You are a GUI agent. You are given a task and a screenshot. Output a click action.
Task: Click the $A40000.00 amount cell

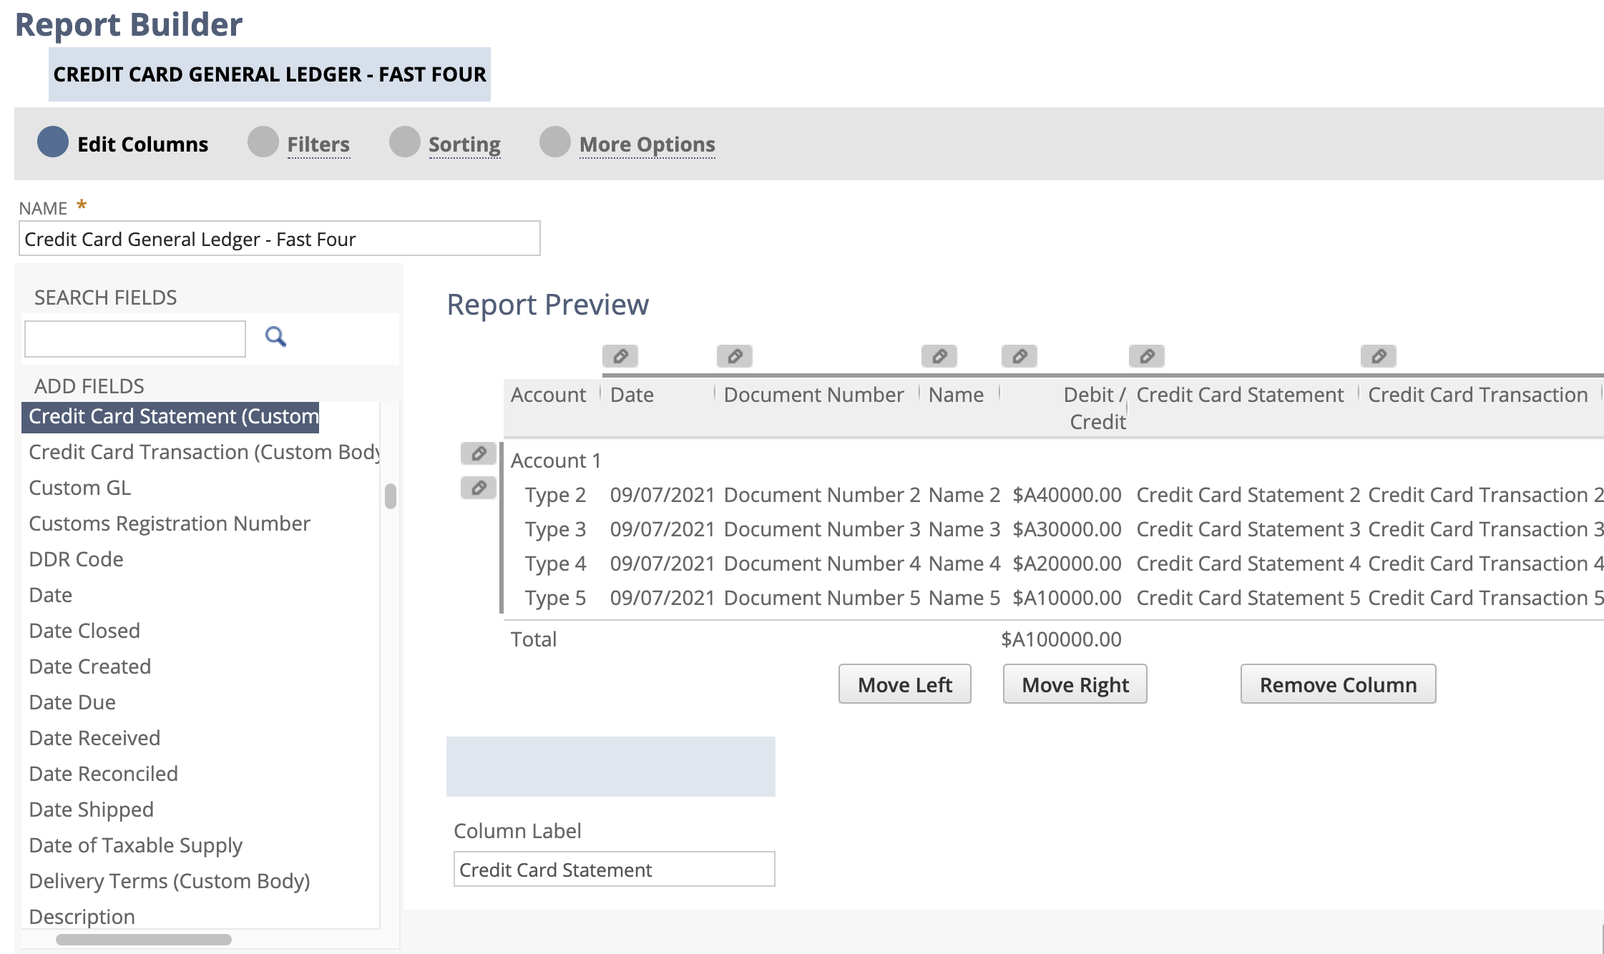click(1067, 495)
